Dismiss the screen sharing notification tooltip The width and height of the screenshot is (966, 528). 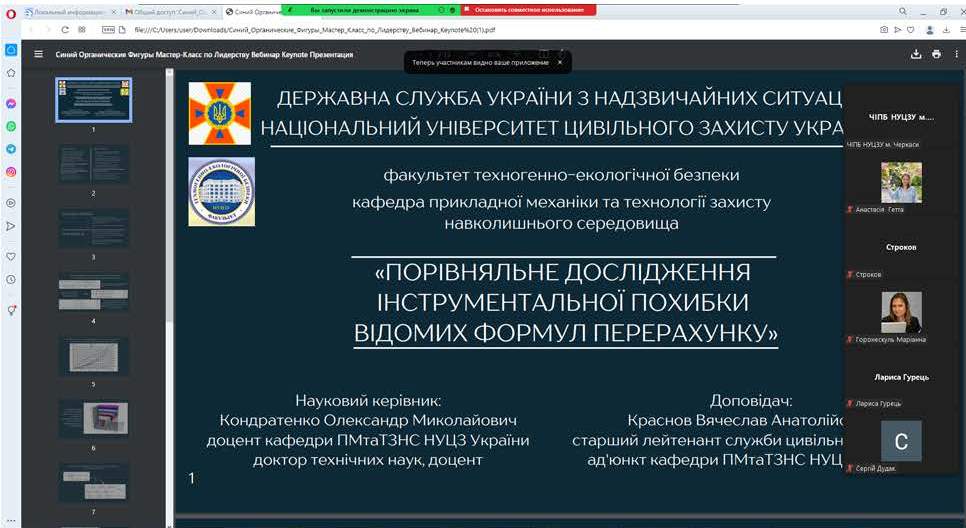(560, 62)
